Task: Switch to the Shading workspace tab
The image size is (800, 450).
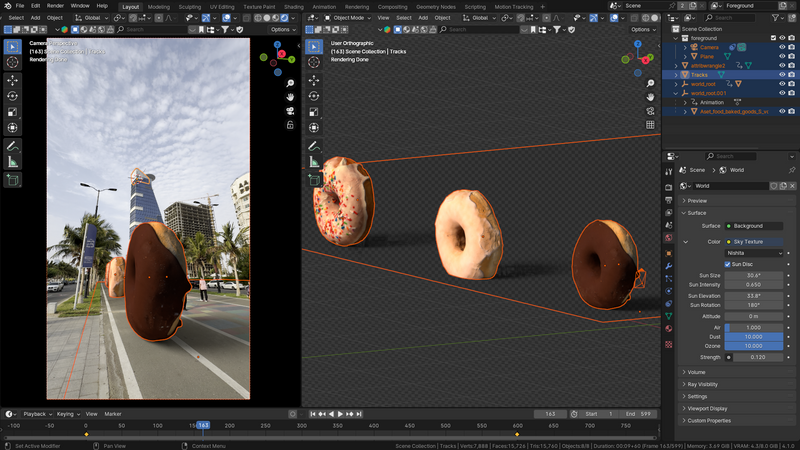Action: click(x=293, y=6)
